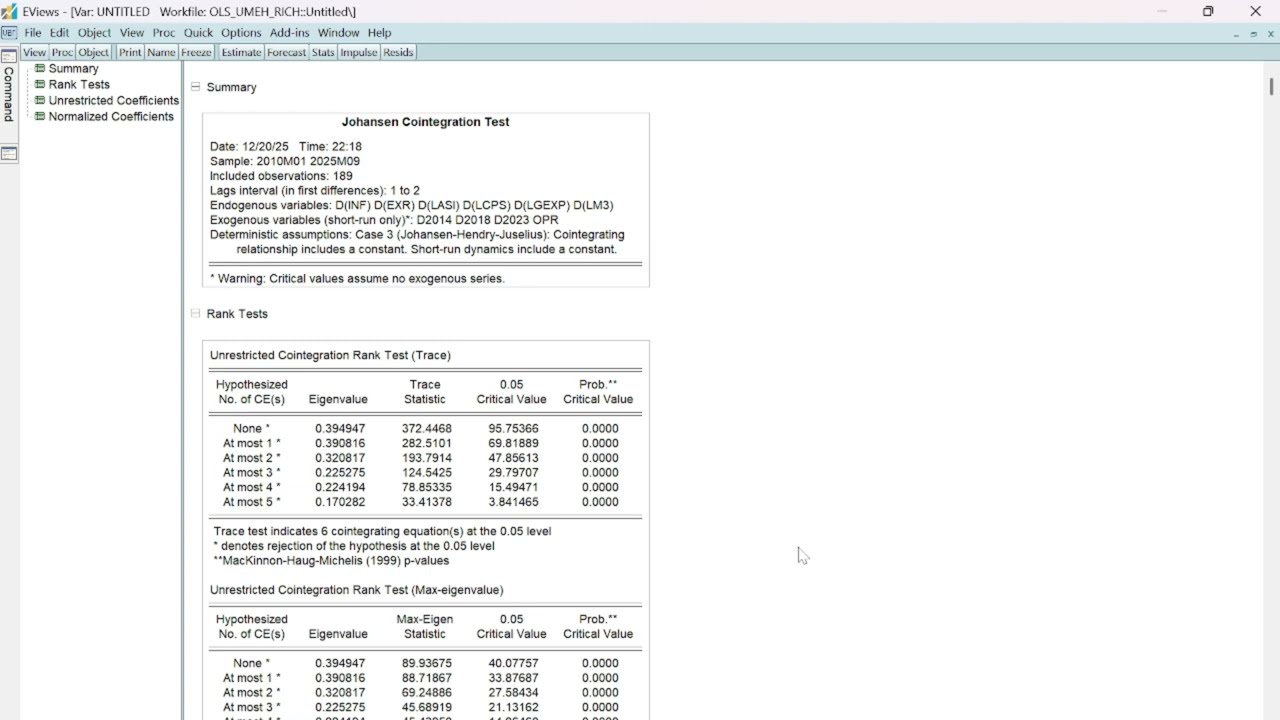Click the table icon beside Summary tree item
This screenshot has height=720, width=1280.
[x=40, y=69]
